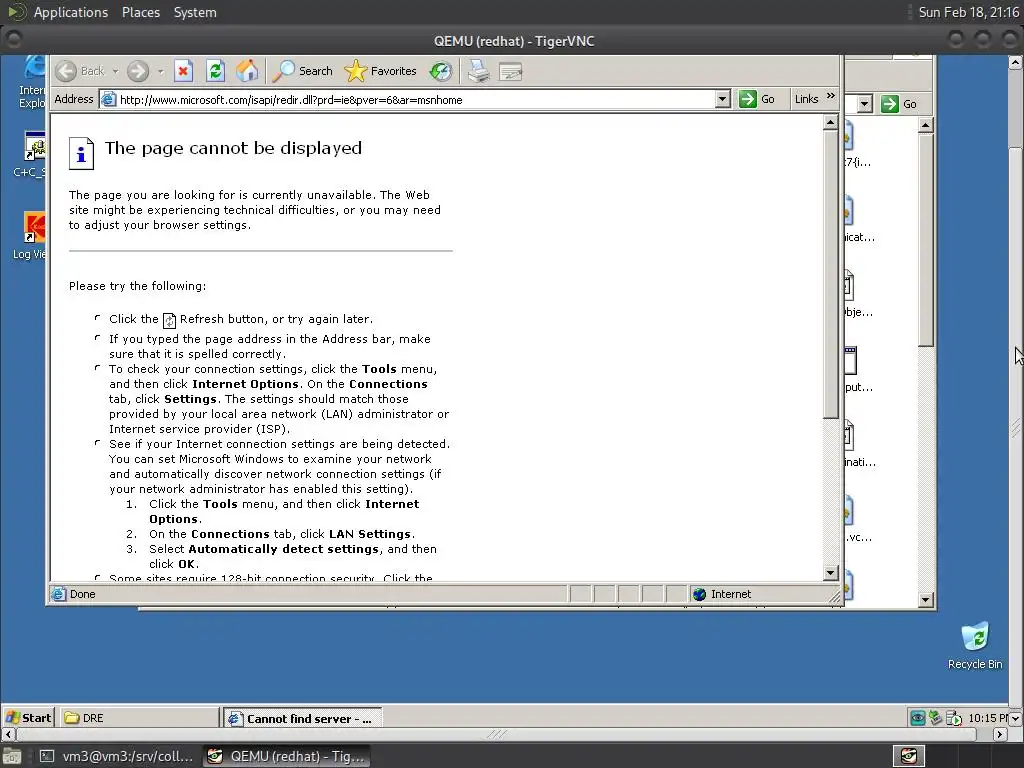Open the Search pane

pyautogui.click(x=302, y=71)
